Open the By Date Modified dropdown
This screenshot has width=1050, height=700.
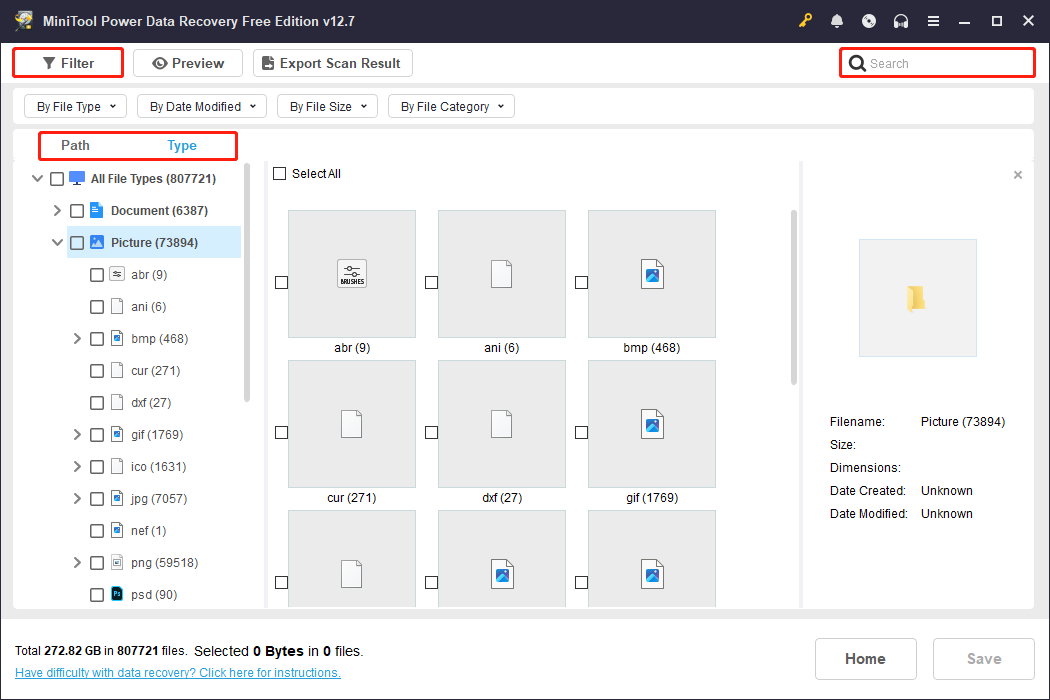point(201,106)
